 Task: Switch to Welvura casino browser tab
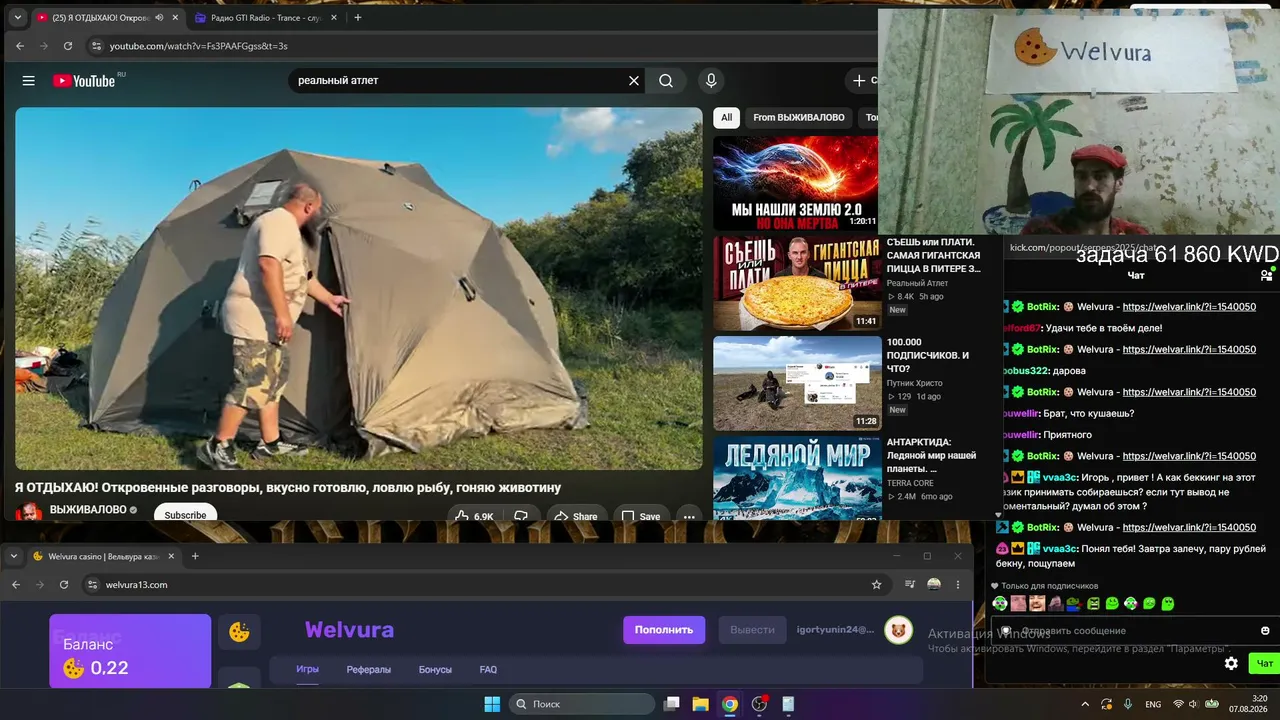pyautogui.click(x=103, y=556)
